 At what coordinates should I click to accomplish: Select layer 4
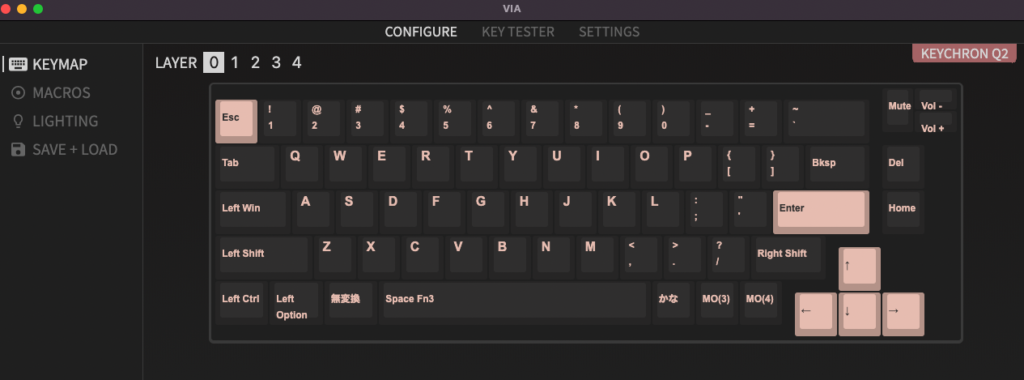pos(296,63)
